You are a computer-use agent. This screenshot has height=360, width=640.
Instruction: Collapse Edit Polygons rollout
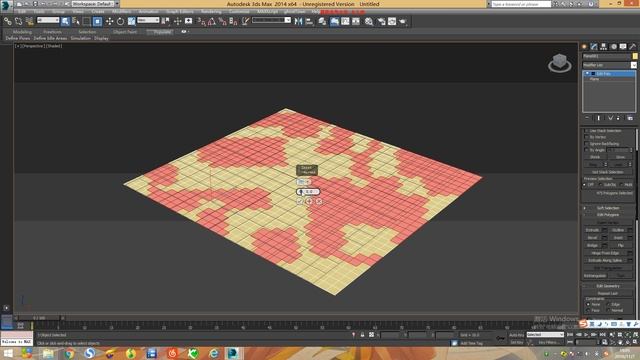[608, 215]
